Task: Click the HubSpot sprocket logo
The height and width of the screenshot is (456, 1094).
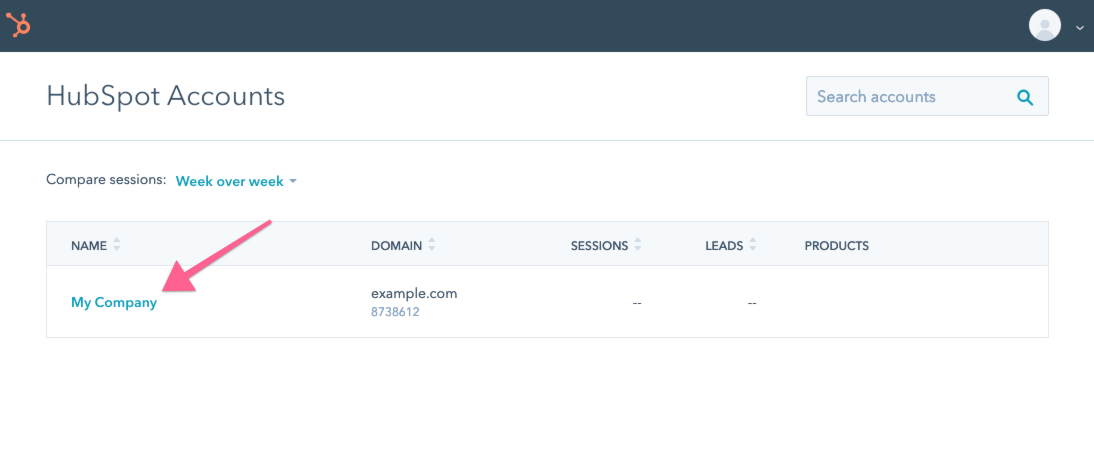Action: [18, 26]
